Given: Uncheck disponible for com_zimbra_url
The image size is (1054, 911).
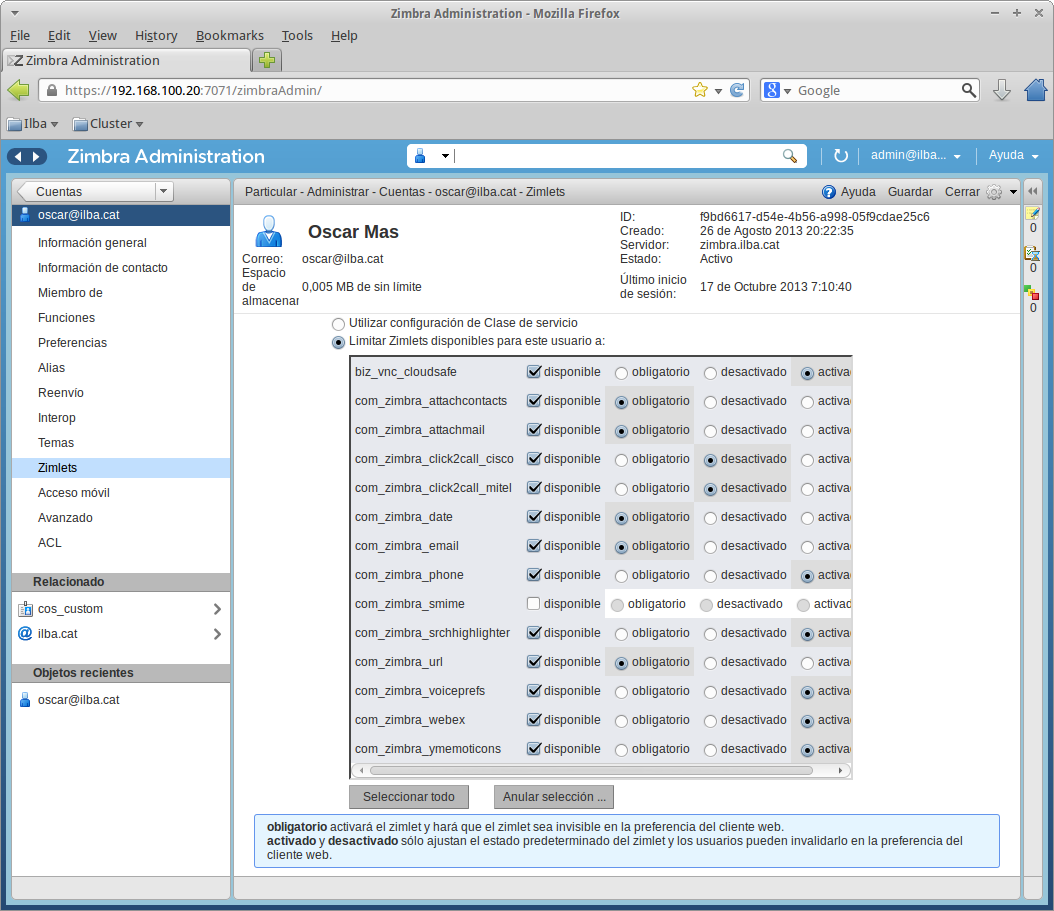Looking at the screenshot, I should (534, 662).
